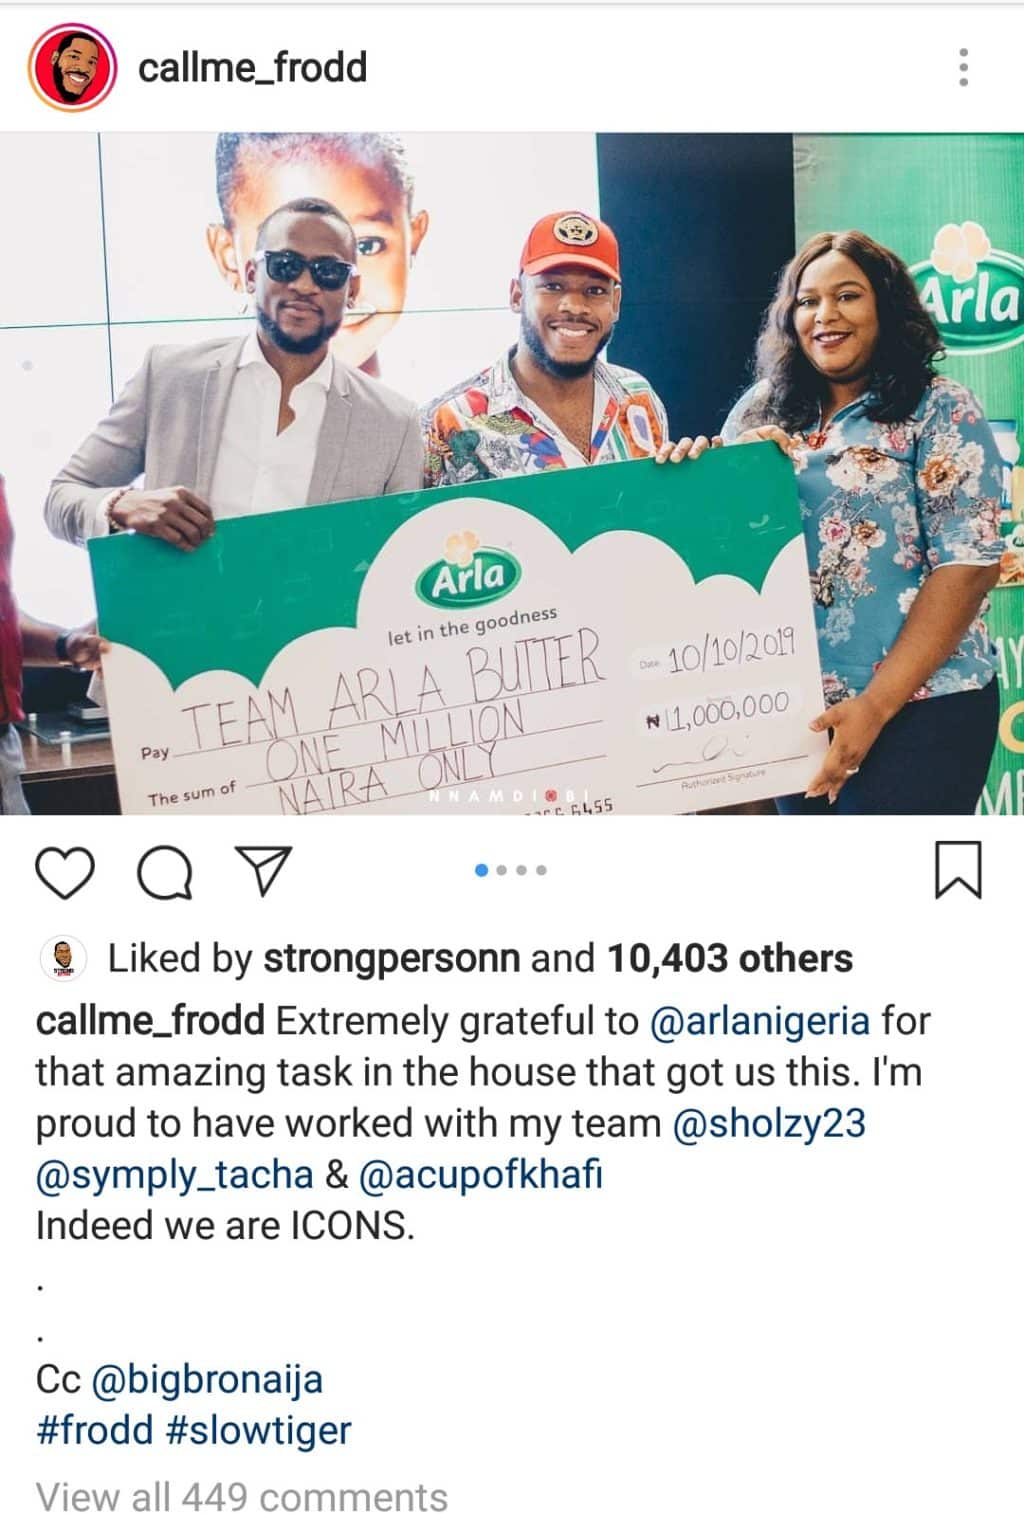Open the @arlanigeria mention

pyautogui.click(x=760, y=1022)
